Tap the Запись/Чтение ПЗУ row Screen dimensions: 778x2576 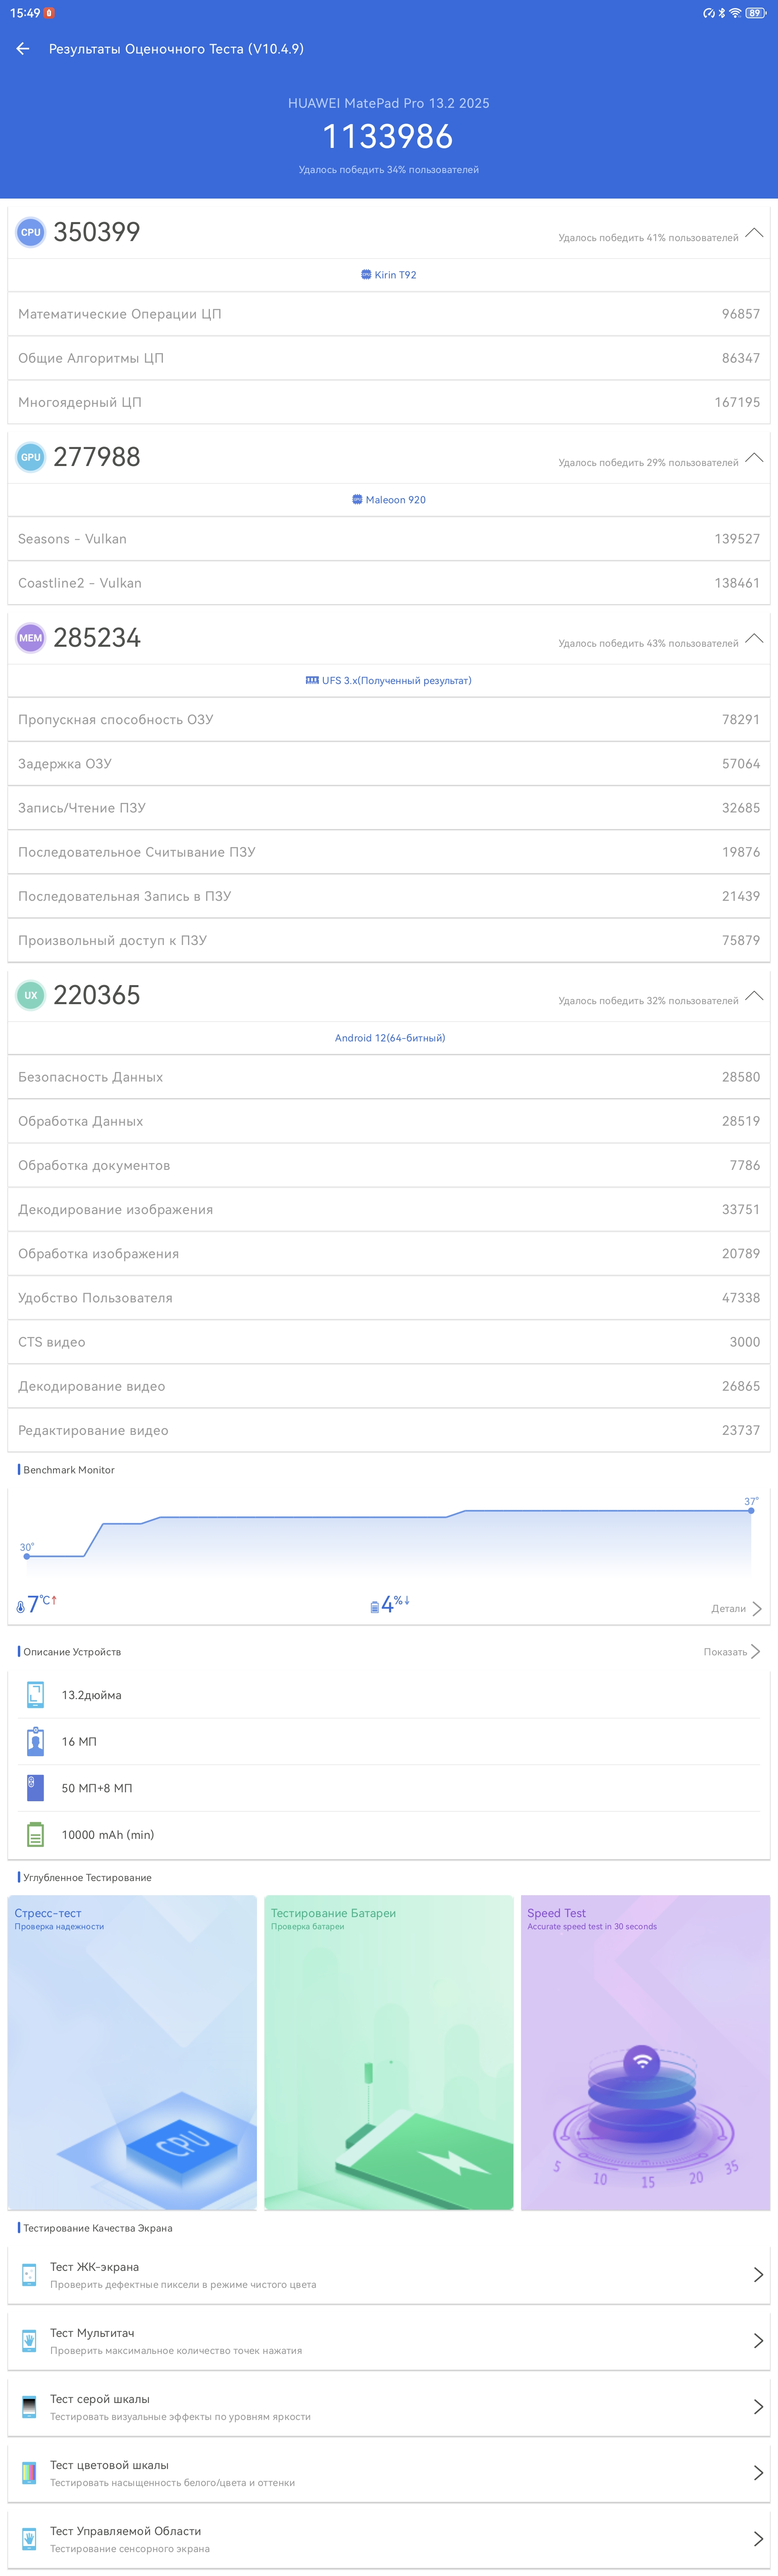pyautogui.click(x=389, y=808)
